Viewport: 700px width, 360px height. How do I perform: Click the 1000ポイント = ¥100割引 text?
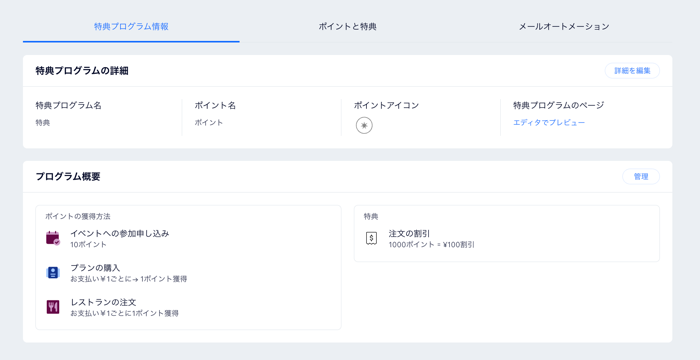pyautogui.click(x=432, y=244)
